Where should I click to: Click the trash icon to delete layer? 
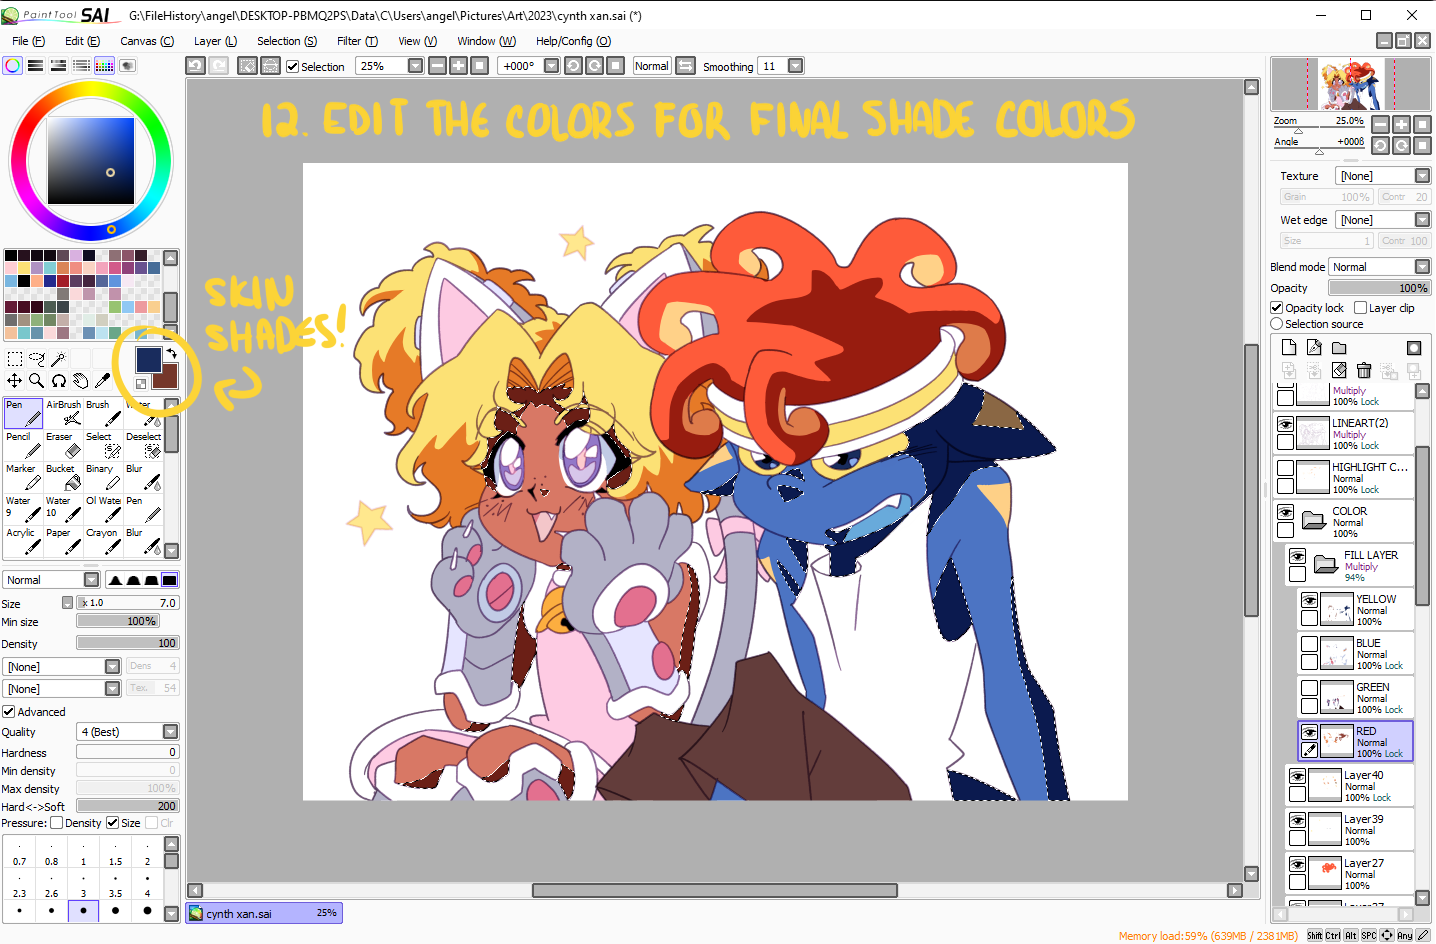1364,371
